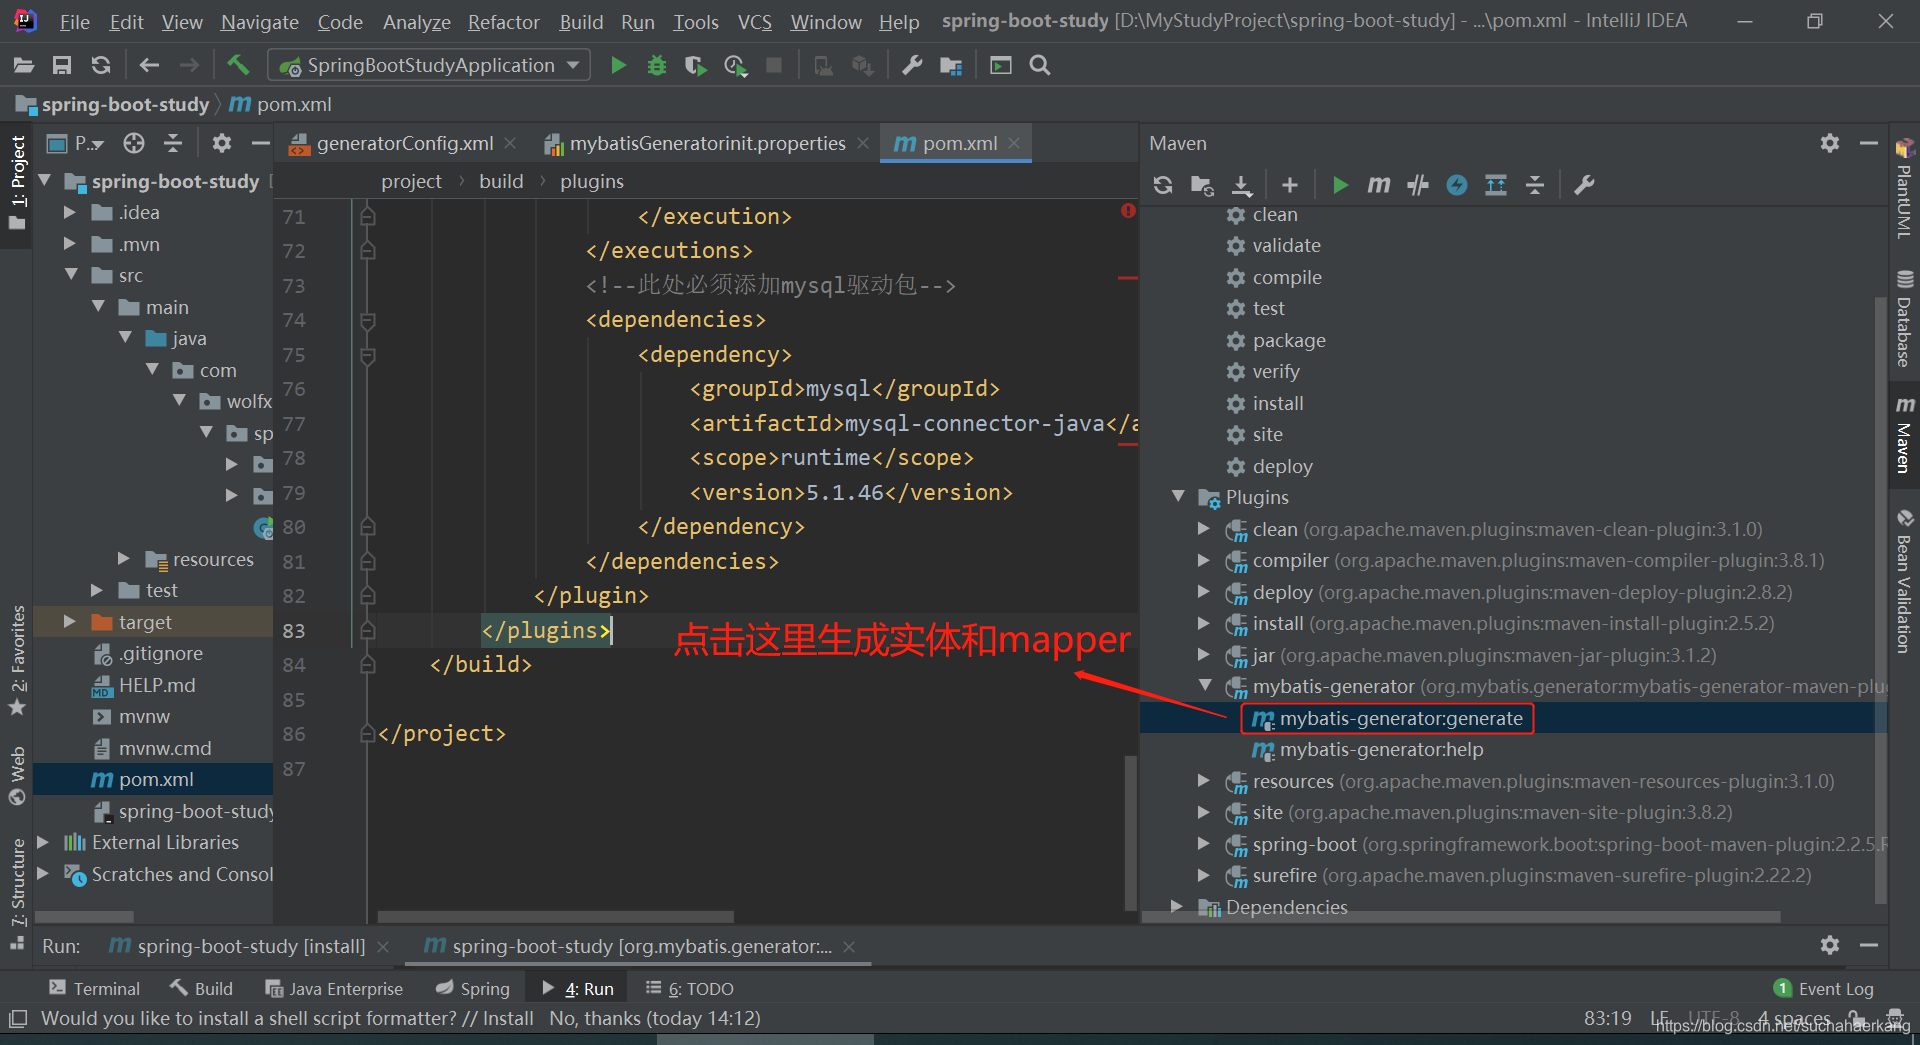Navigate back with the left arrow icon
The width and height of the screenshot is (1920, 1045).
click(x=150, y=65)
